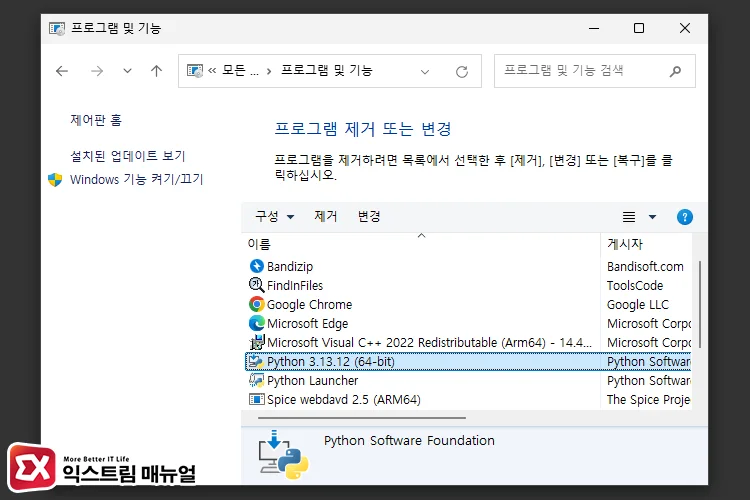This screenshot has height=500, width=750.
Task: Open the 제어판 홈 link
Action: click(x=96, y=120)
